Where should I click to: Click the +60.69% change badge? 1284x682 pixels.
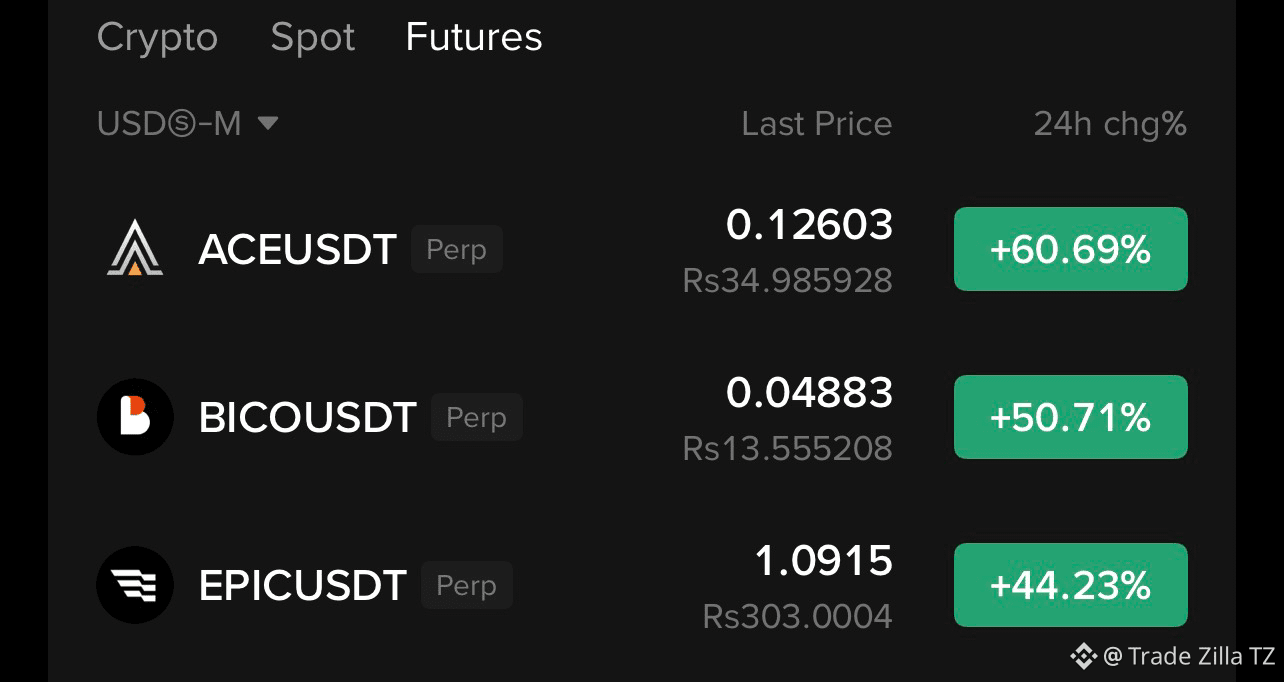coord(1071,249)
